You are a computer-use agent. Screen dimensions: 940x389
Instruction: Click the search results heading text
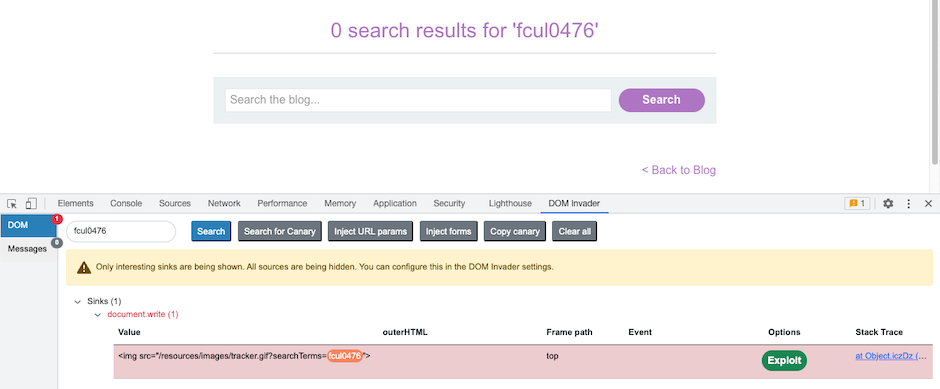[x=465, y=31]
